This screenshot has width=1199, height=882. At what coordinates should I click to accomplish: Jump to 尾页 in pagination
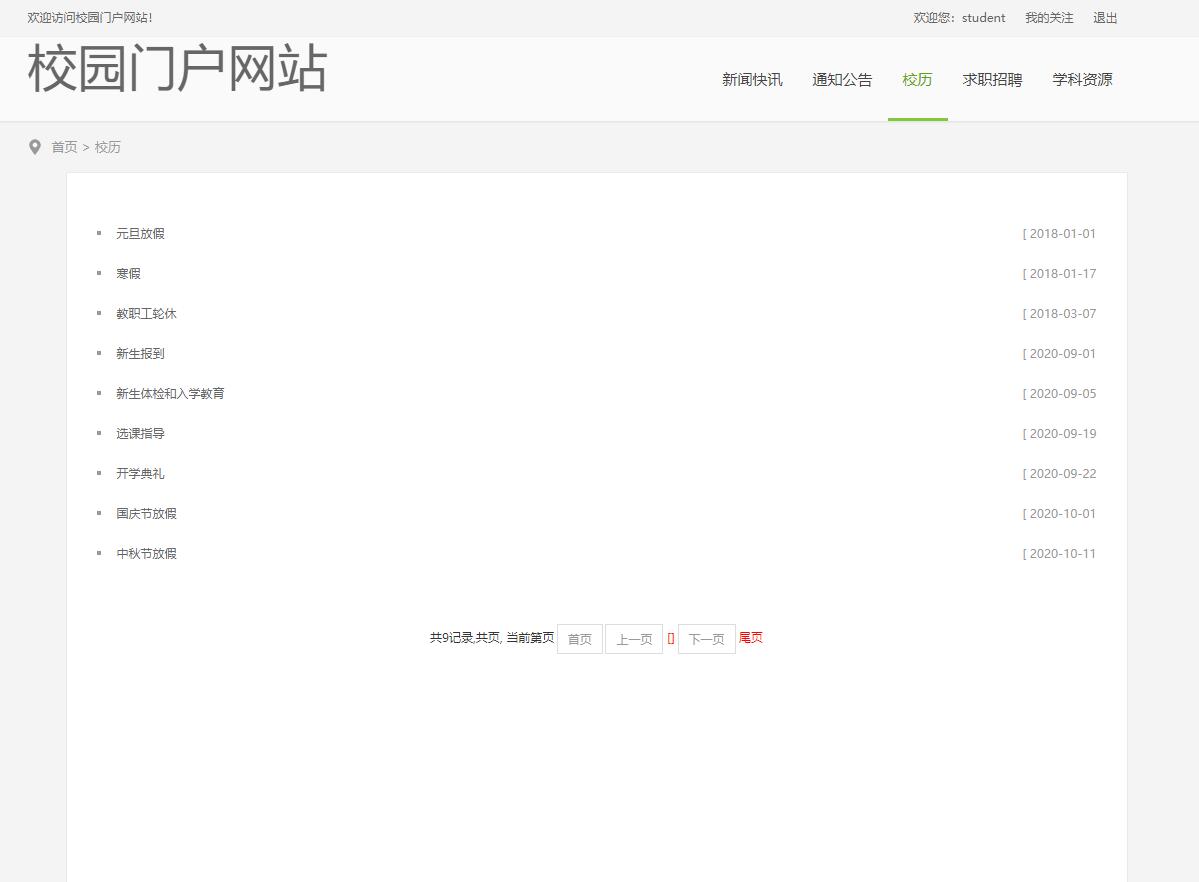click(750, 638)
